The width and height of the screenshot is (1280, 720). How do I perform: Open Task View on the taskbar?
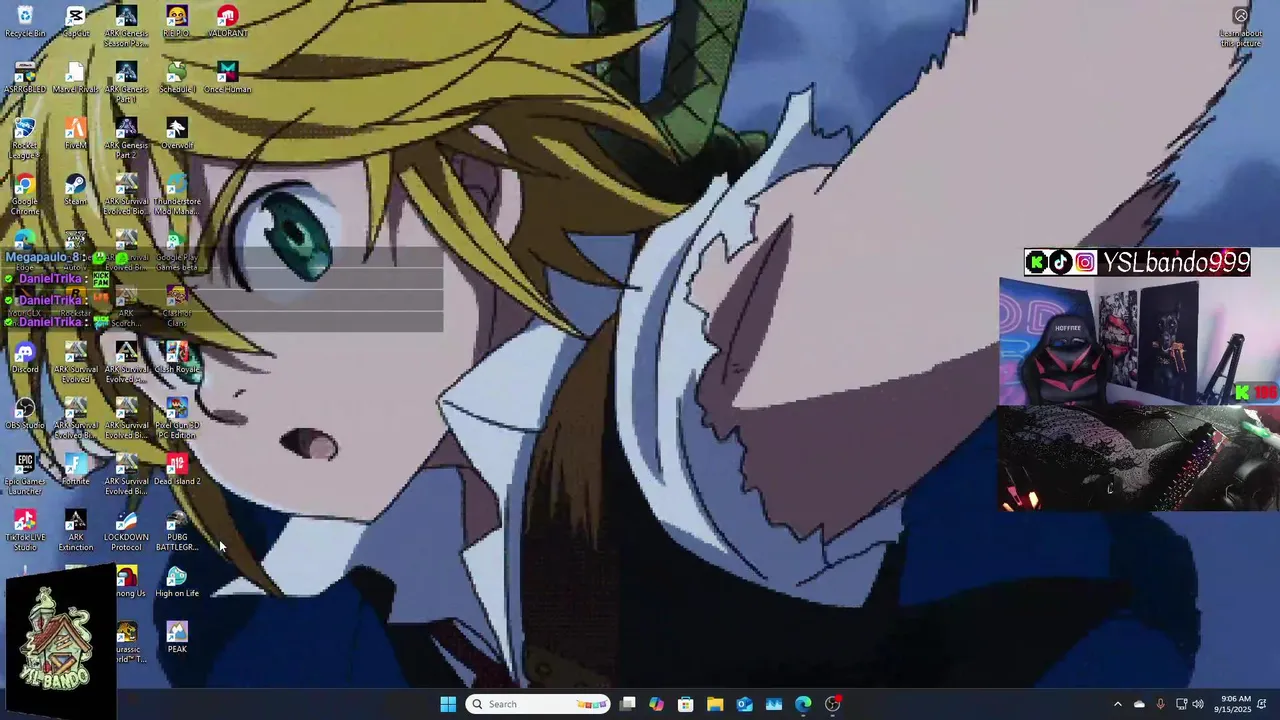[627, 704]
